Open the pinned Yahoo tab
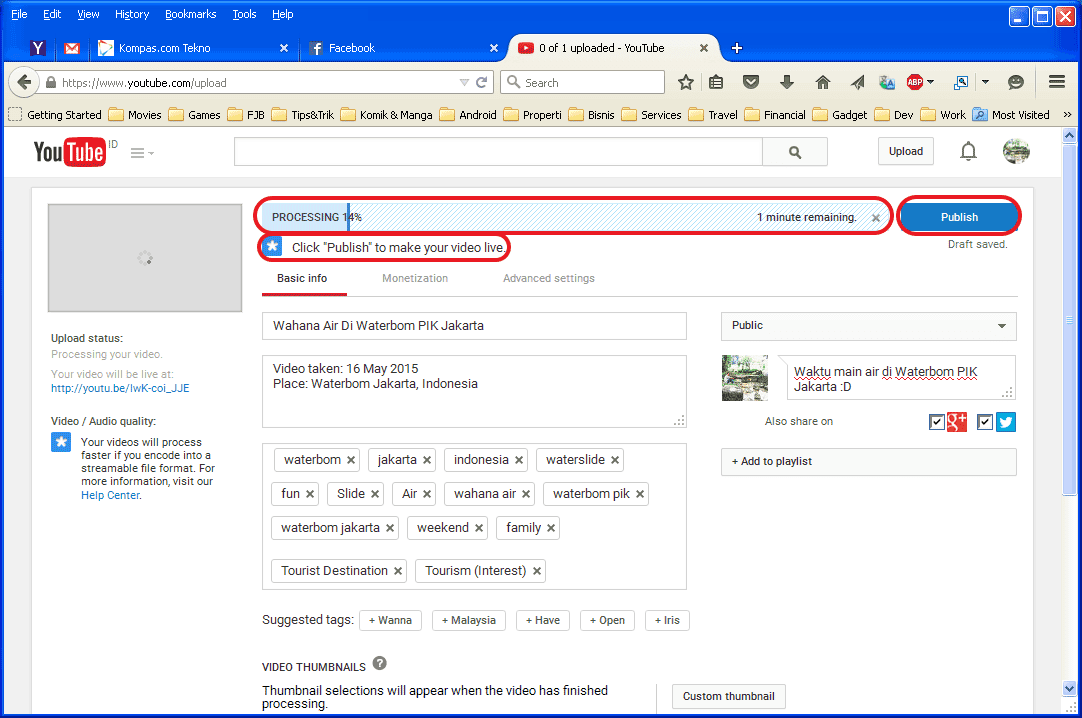This screenshot has height=718, width=1082. click(x=38, y=48)
